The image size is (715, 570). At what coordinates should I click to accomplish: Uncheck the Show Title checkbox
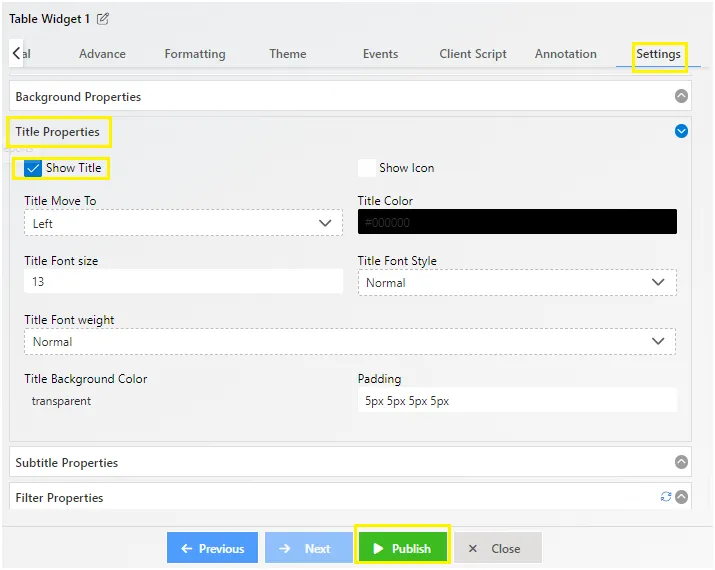33,168
